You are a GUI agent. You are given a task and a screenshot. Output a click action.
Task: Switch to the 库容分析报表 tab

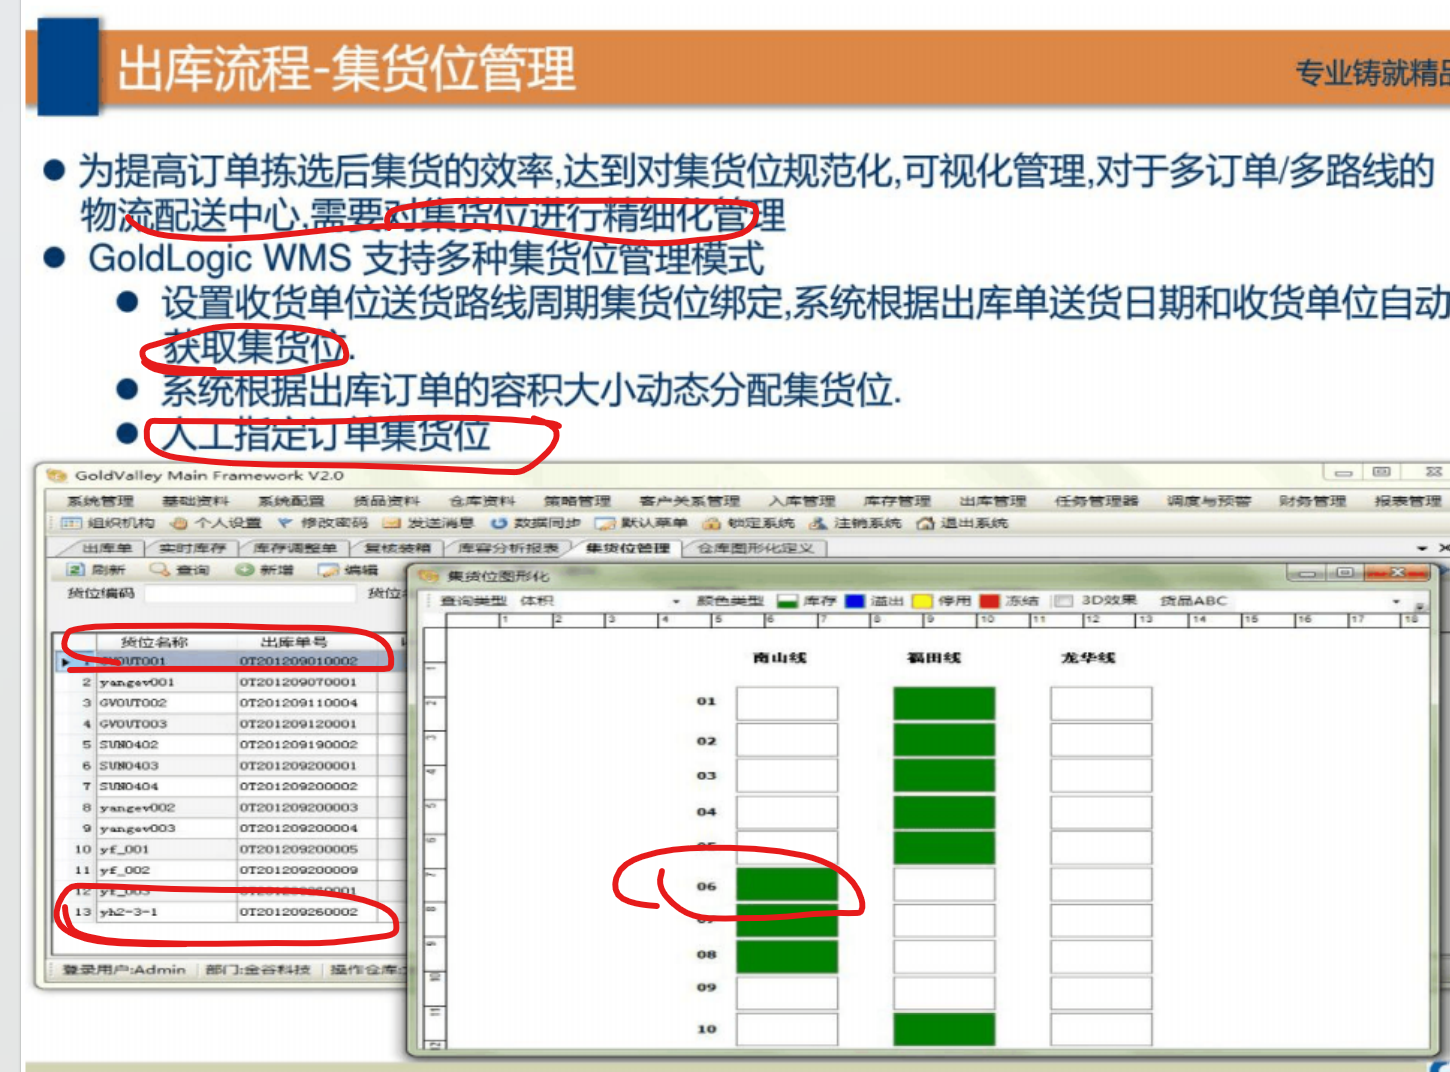tap(508, 548)
